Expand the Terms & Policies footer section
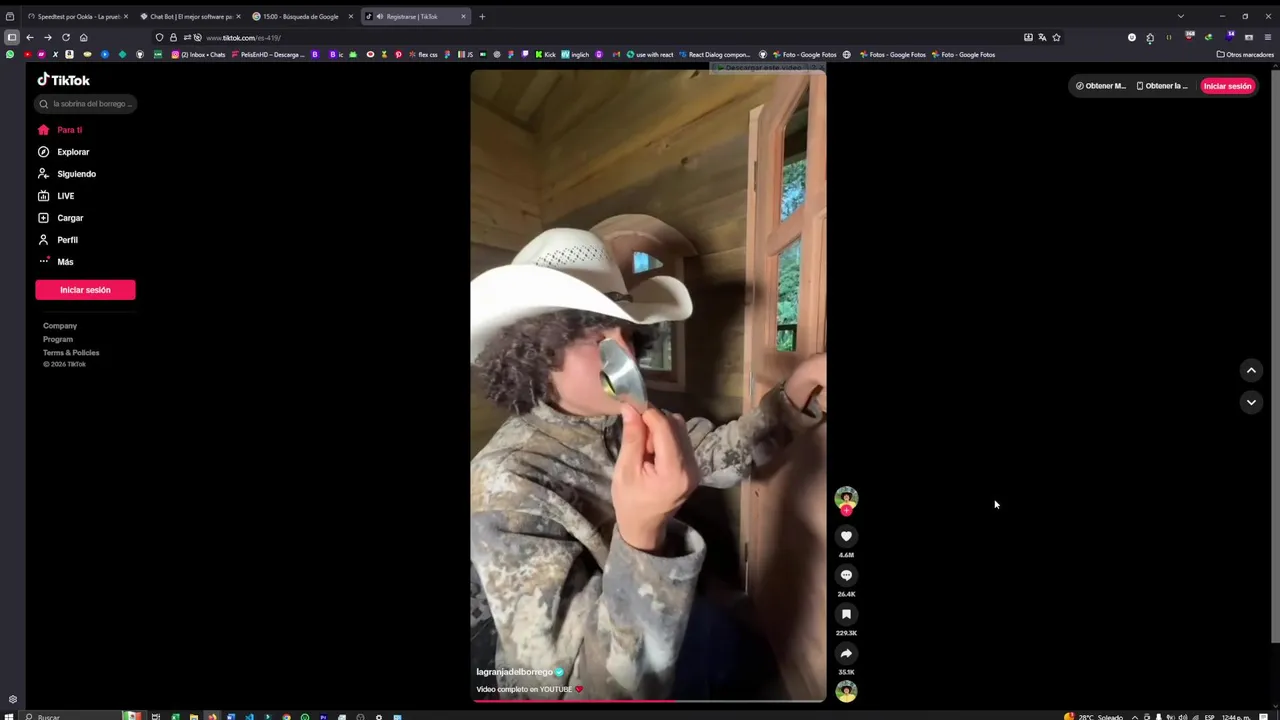 click(x=71, y=353)
